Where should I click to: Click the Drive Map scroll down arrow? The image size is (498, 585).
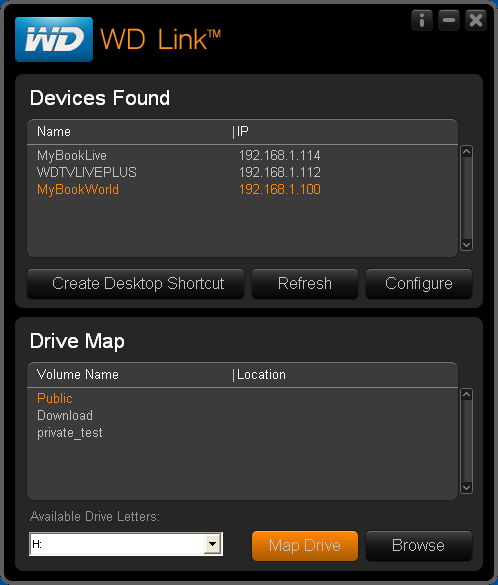(467, 488)
